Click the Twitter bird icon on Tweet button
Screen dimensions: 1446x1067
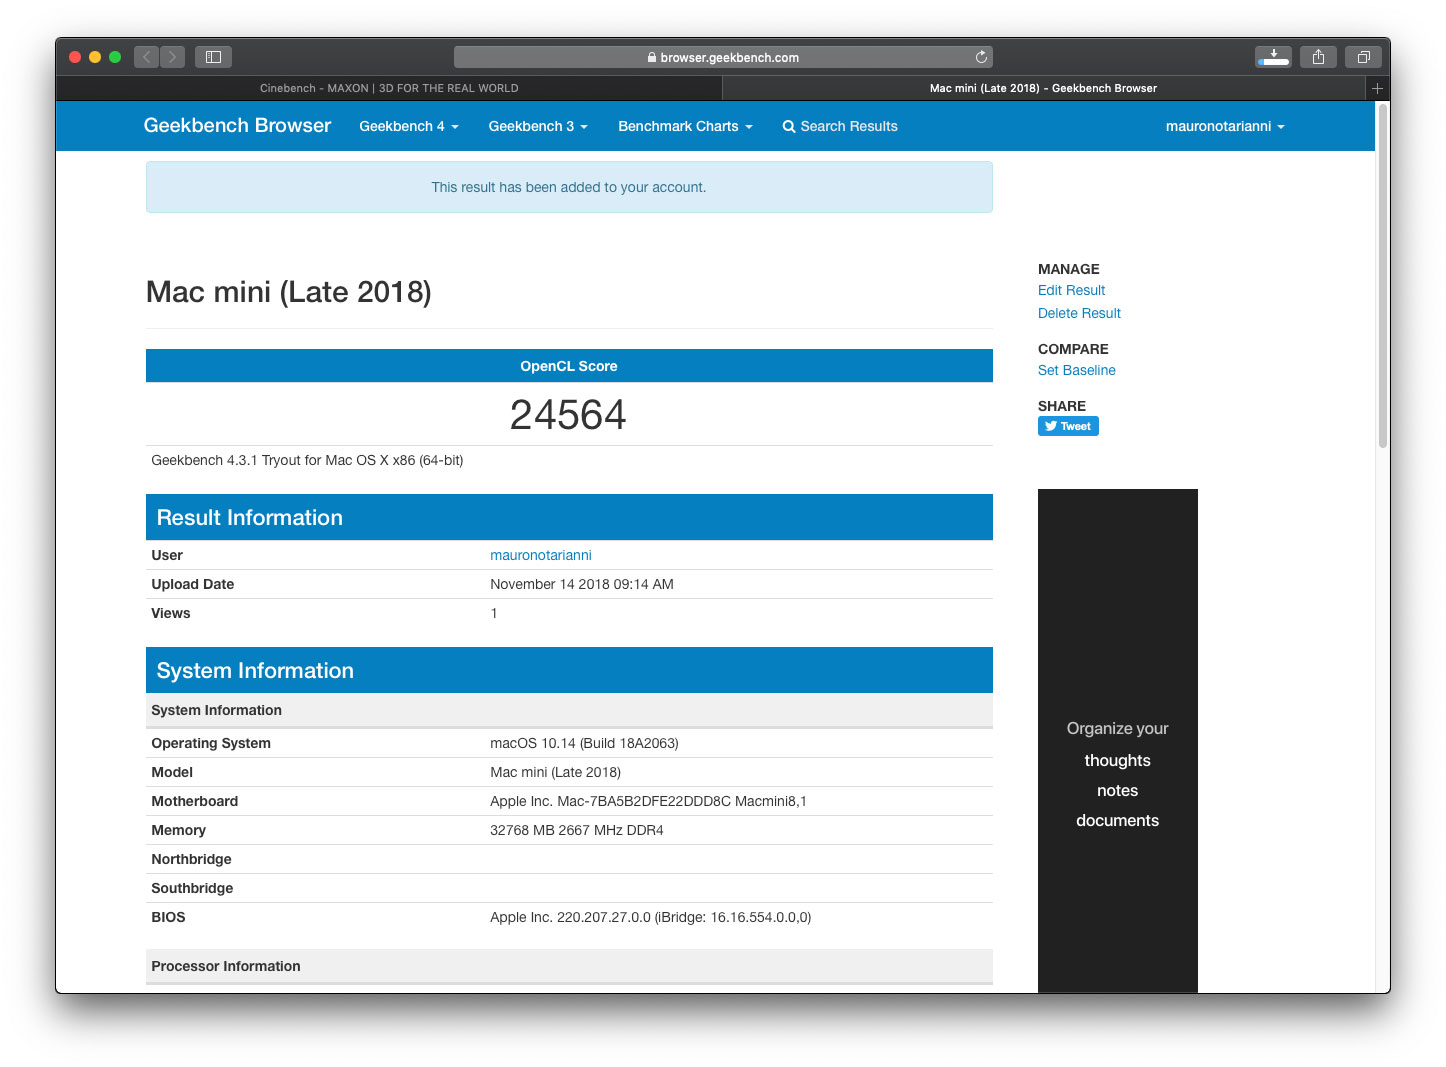point(1050,426)
